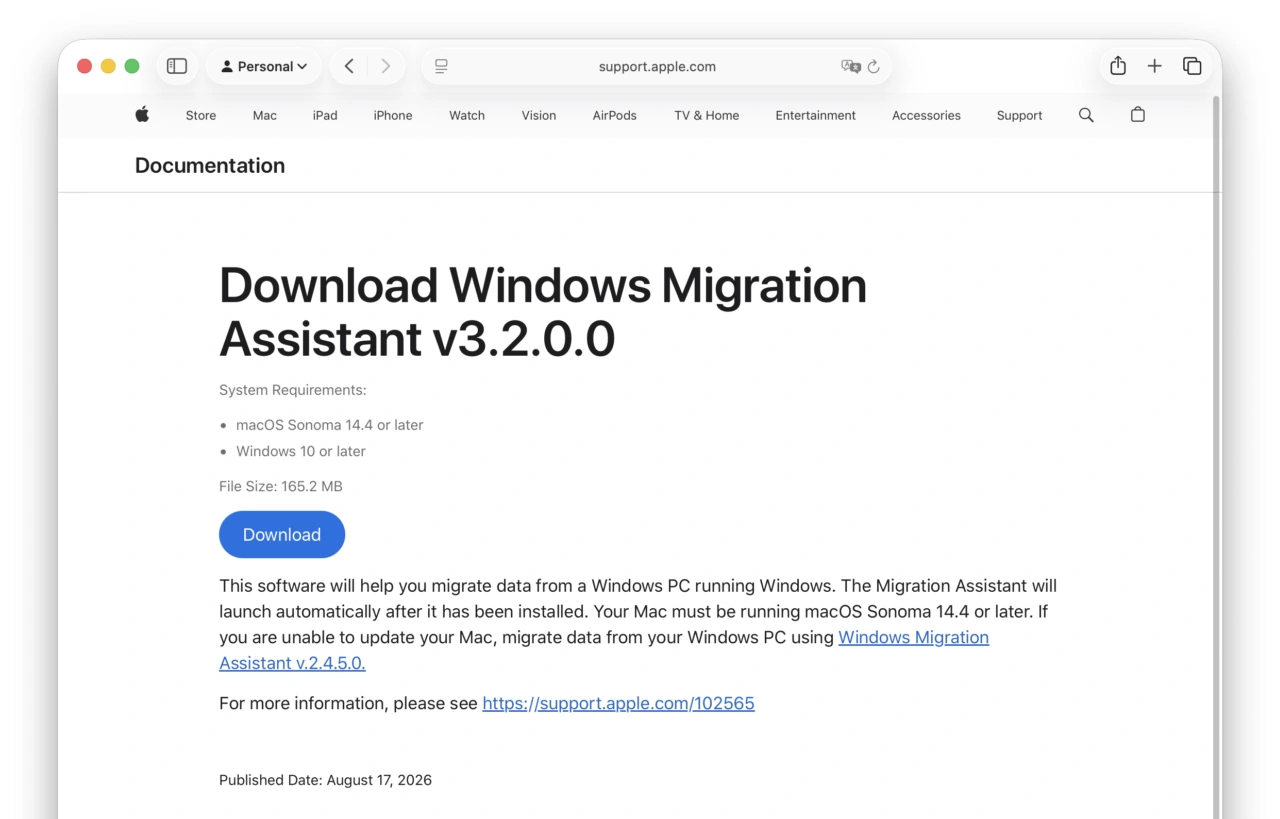The width and height of the screenshot is (1280, 819).
Task: Open the page reader menu icon in the address bar
Action: 441,66
